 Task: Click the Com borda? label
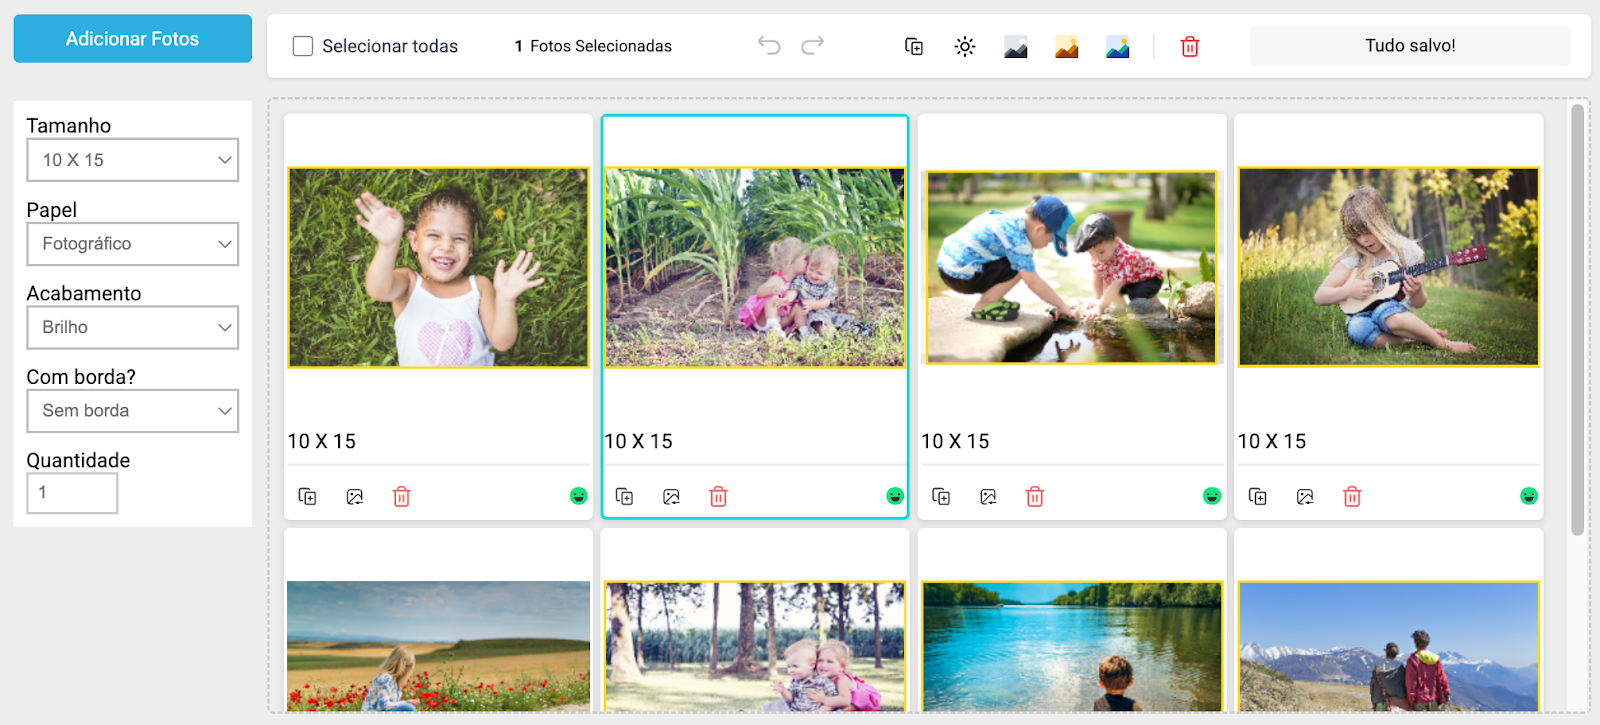coord(81,377)
